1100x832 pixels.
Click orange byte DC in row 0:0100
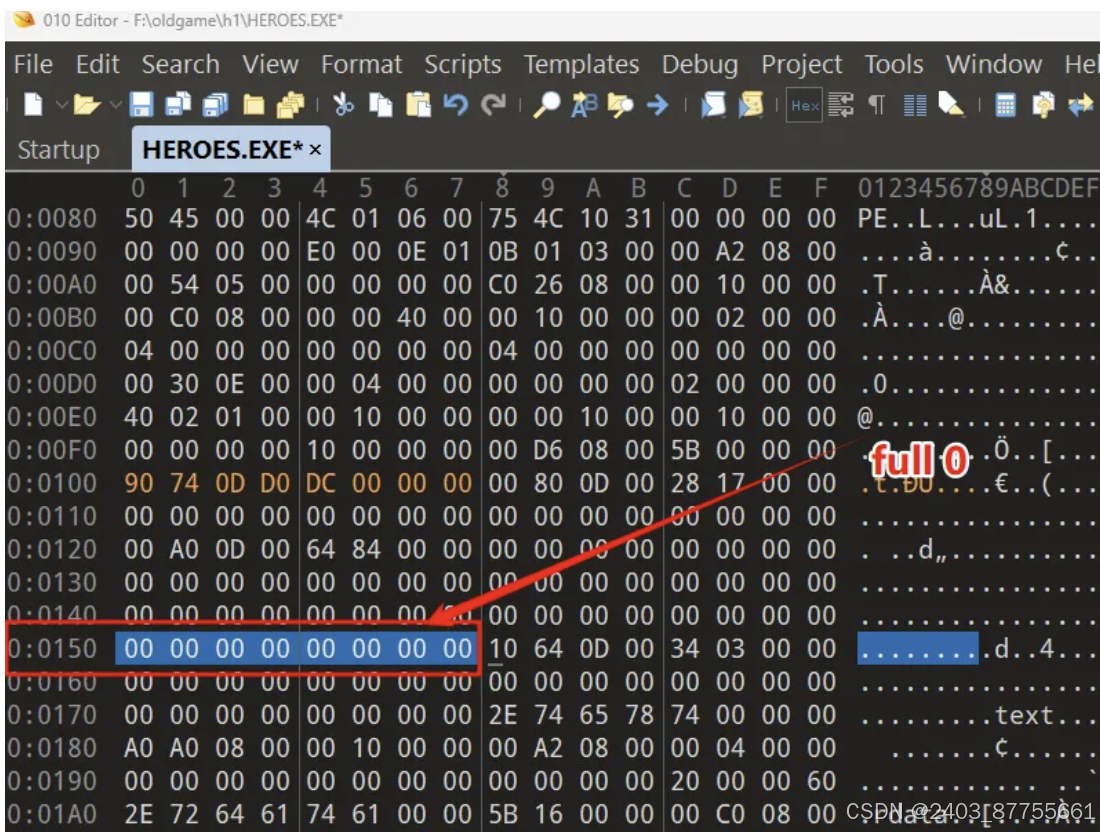click(x=321, y=483)
